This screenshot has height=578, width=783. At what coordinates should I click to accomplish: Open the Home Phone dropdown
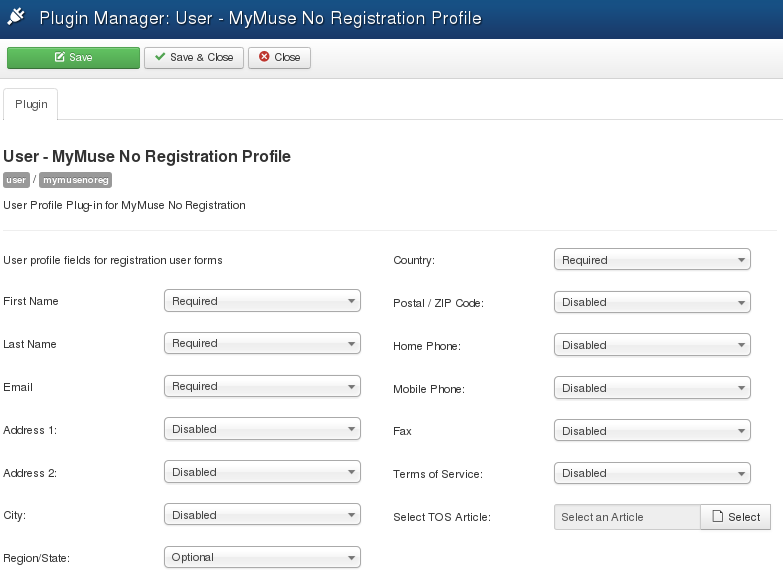tap(652, 345)
